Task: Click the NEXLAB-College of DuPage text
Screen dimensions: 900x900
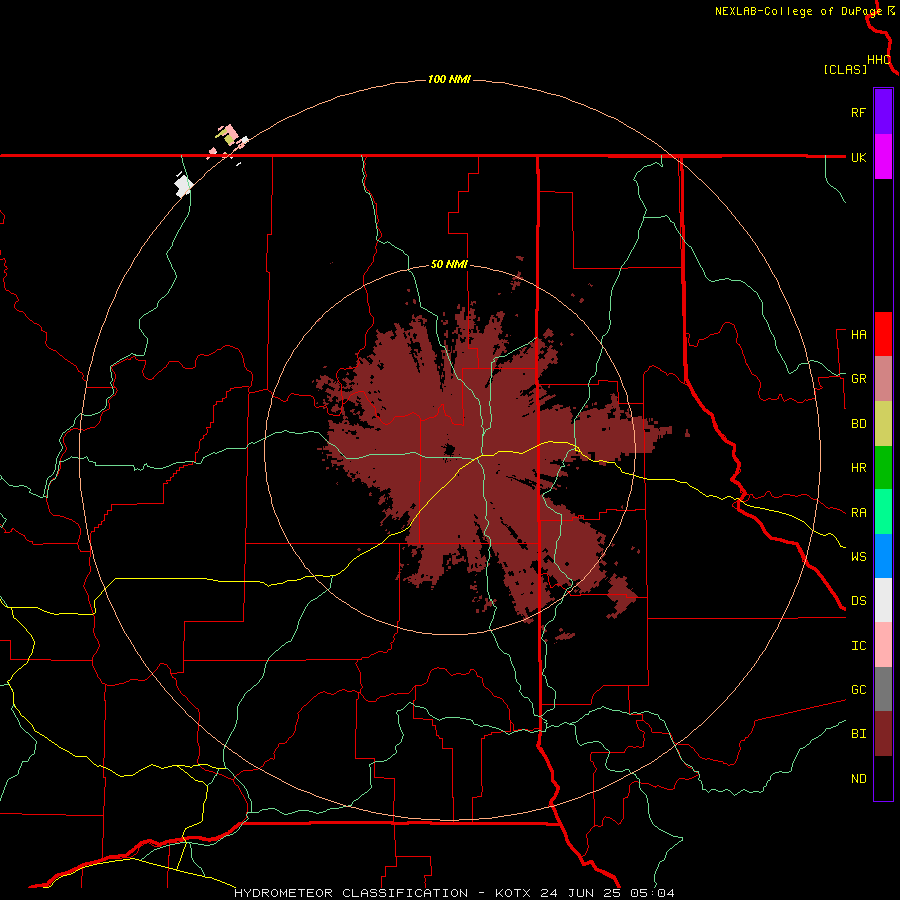Action: pos(798,11)
